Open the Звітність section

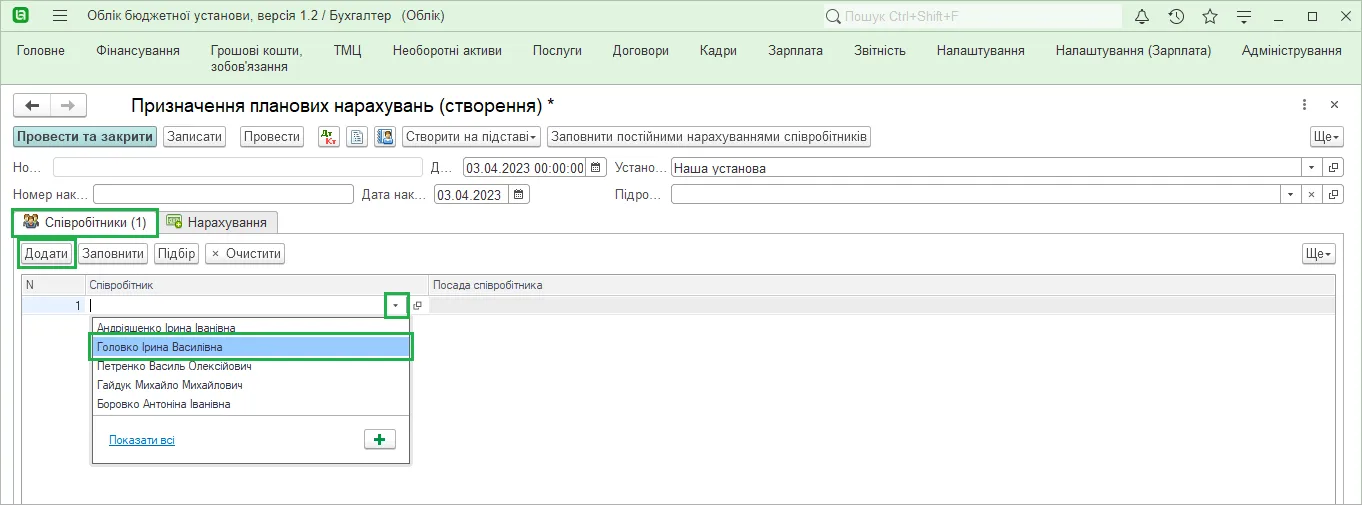click(880, 51)
